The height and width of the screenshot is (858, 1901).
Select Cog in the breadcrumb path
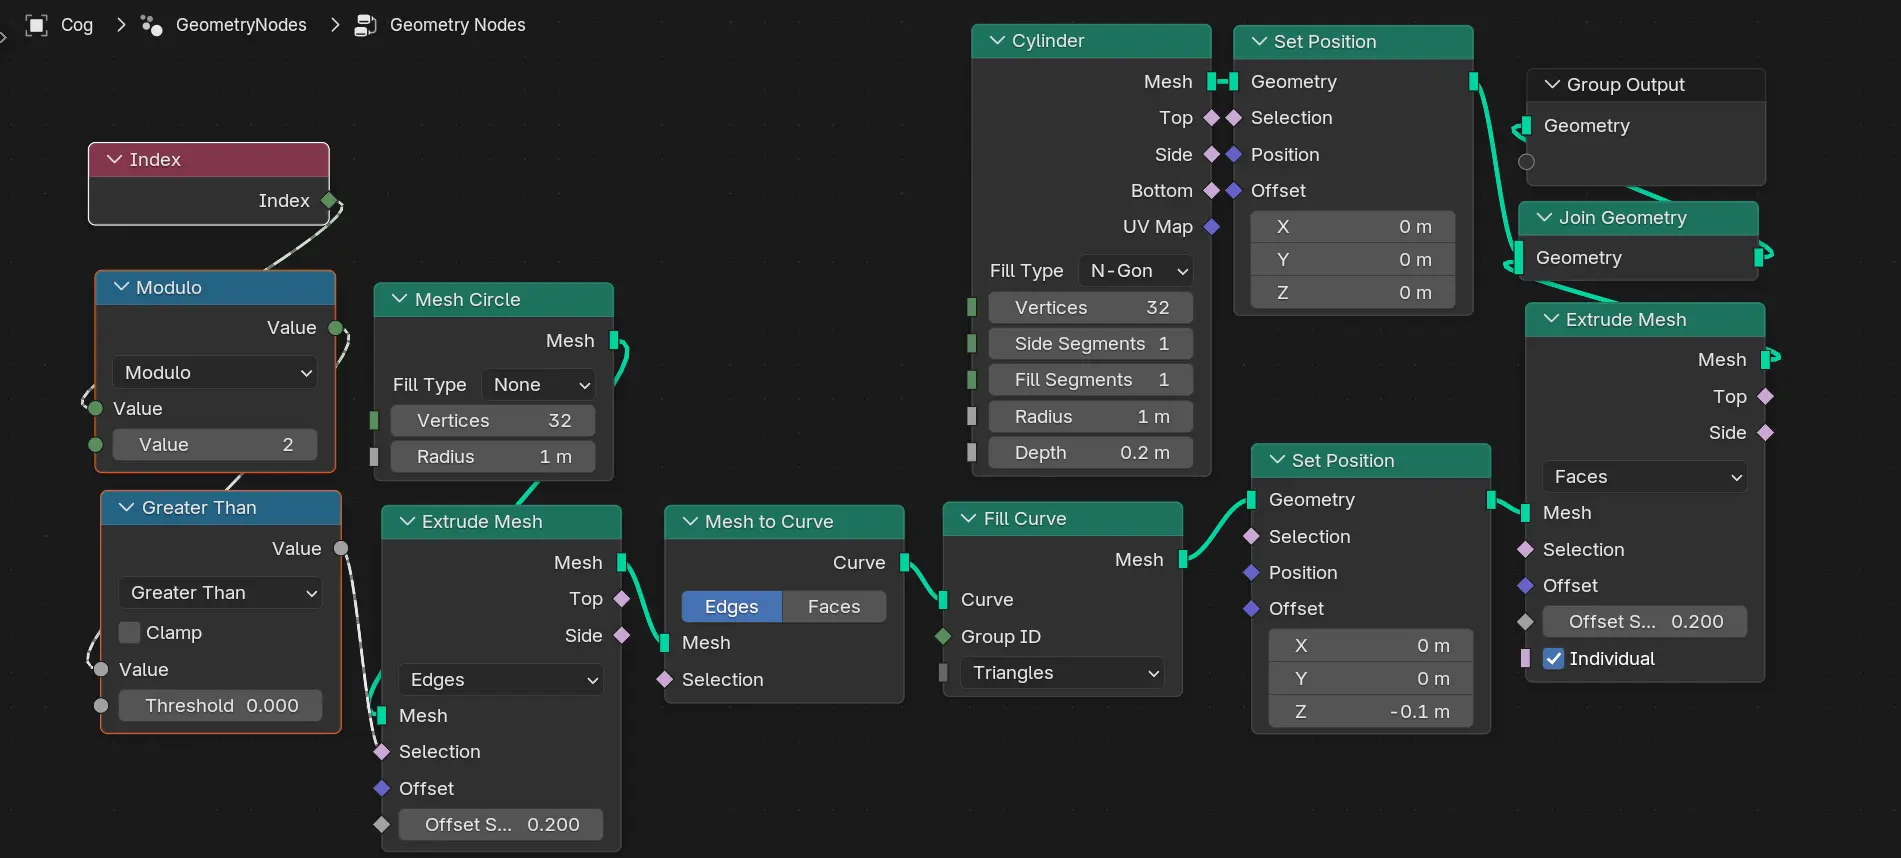coord(77,25)
